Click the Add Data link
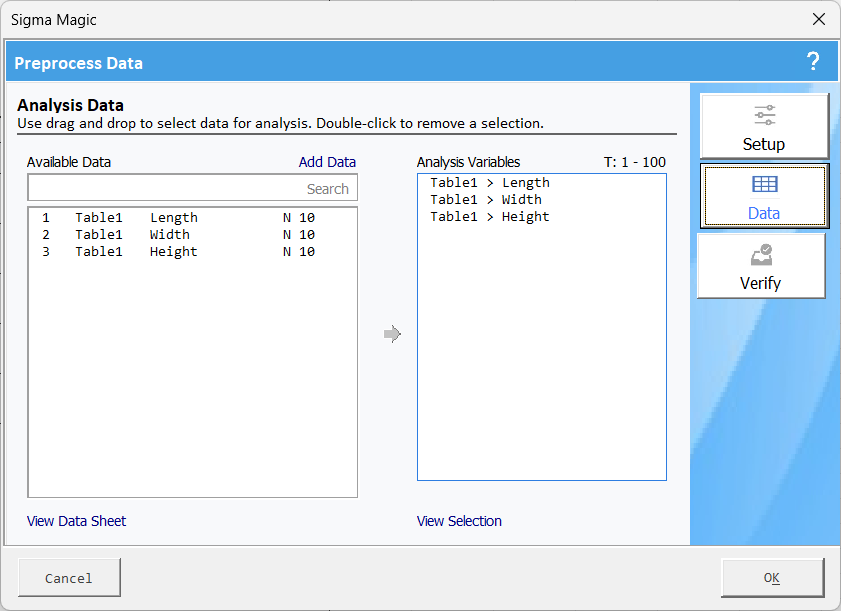This screenshot has width=841, height=611. [x=327, y=162]
